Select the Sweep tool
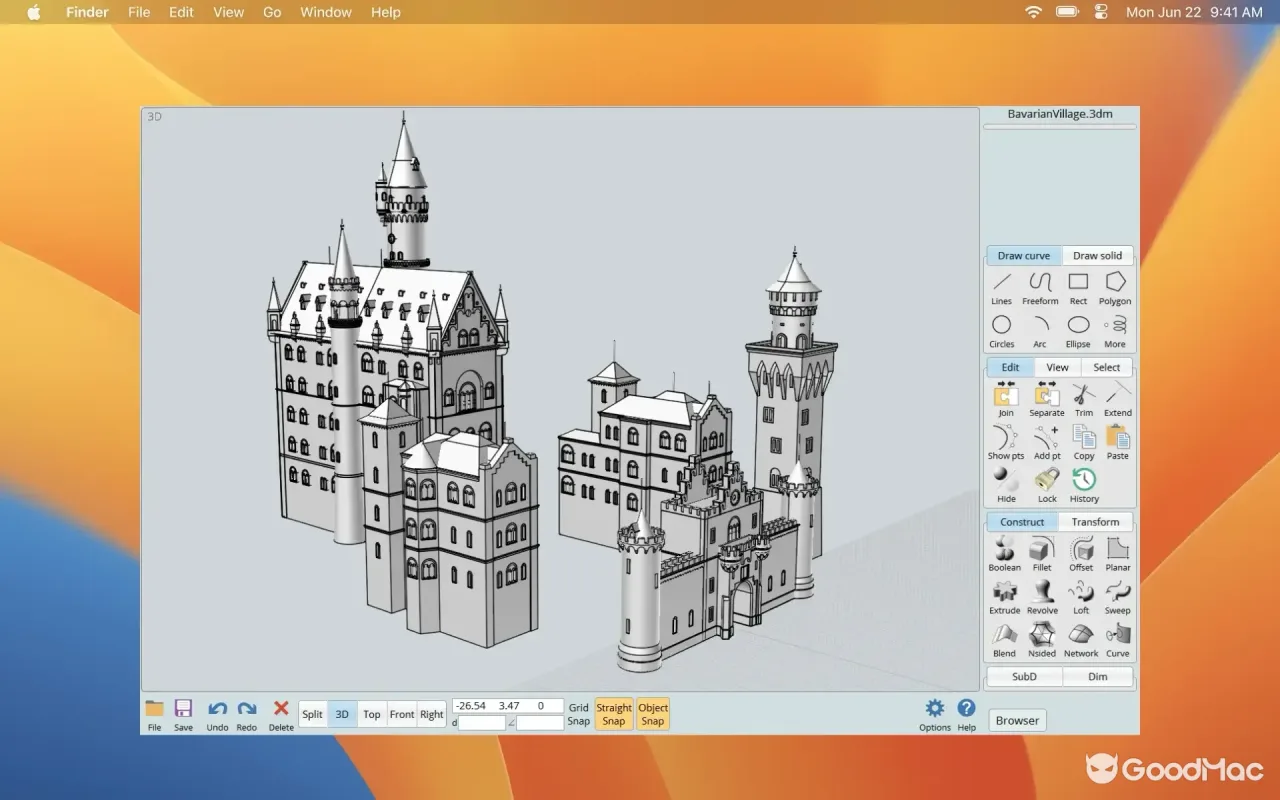Image resolution: width=1280 pixels, height=800 pixels. click(1118, 598)
